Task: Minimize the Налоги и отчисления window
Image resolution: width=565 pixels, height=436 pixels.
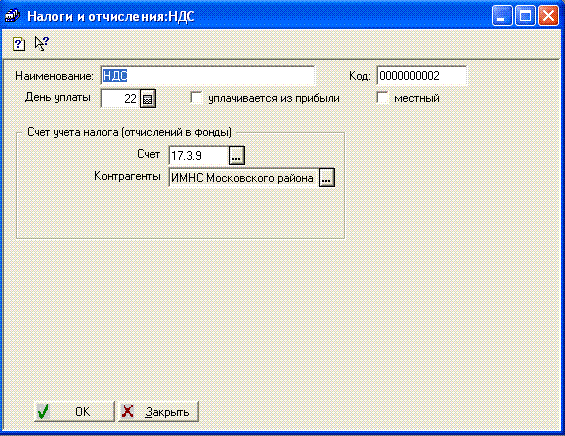Action: click(502, 16)
